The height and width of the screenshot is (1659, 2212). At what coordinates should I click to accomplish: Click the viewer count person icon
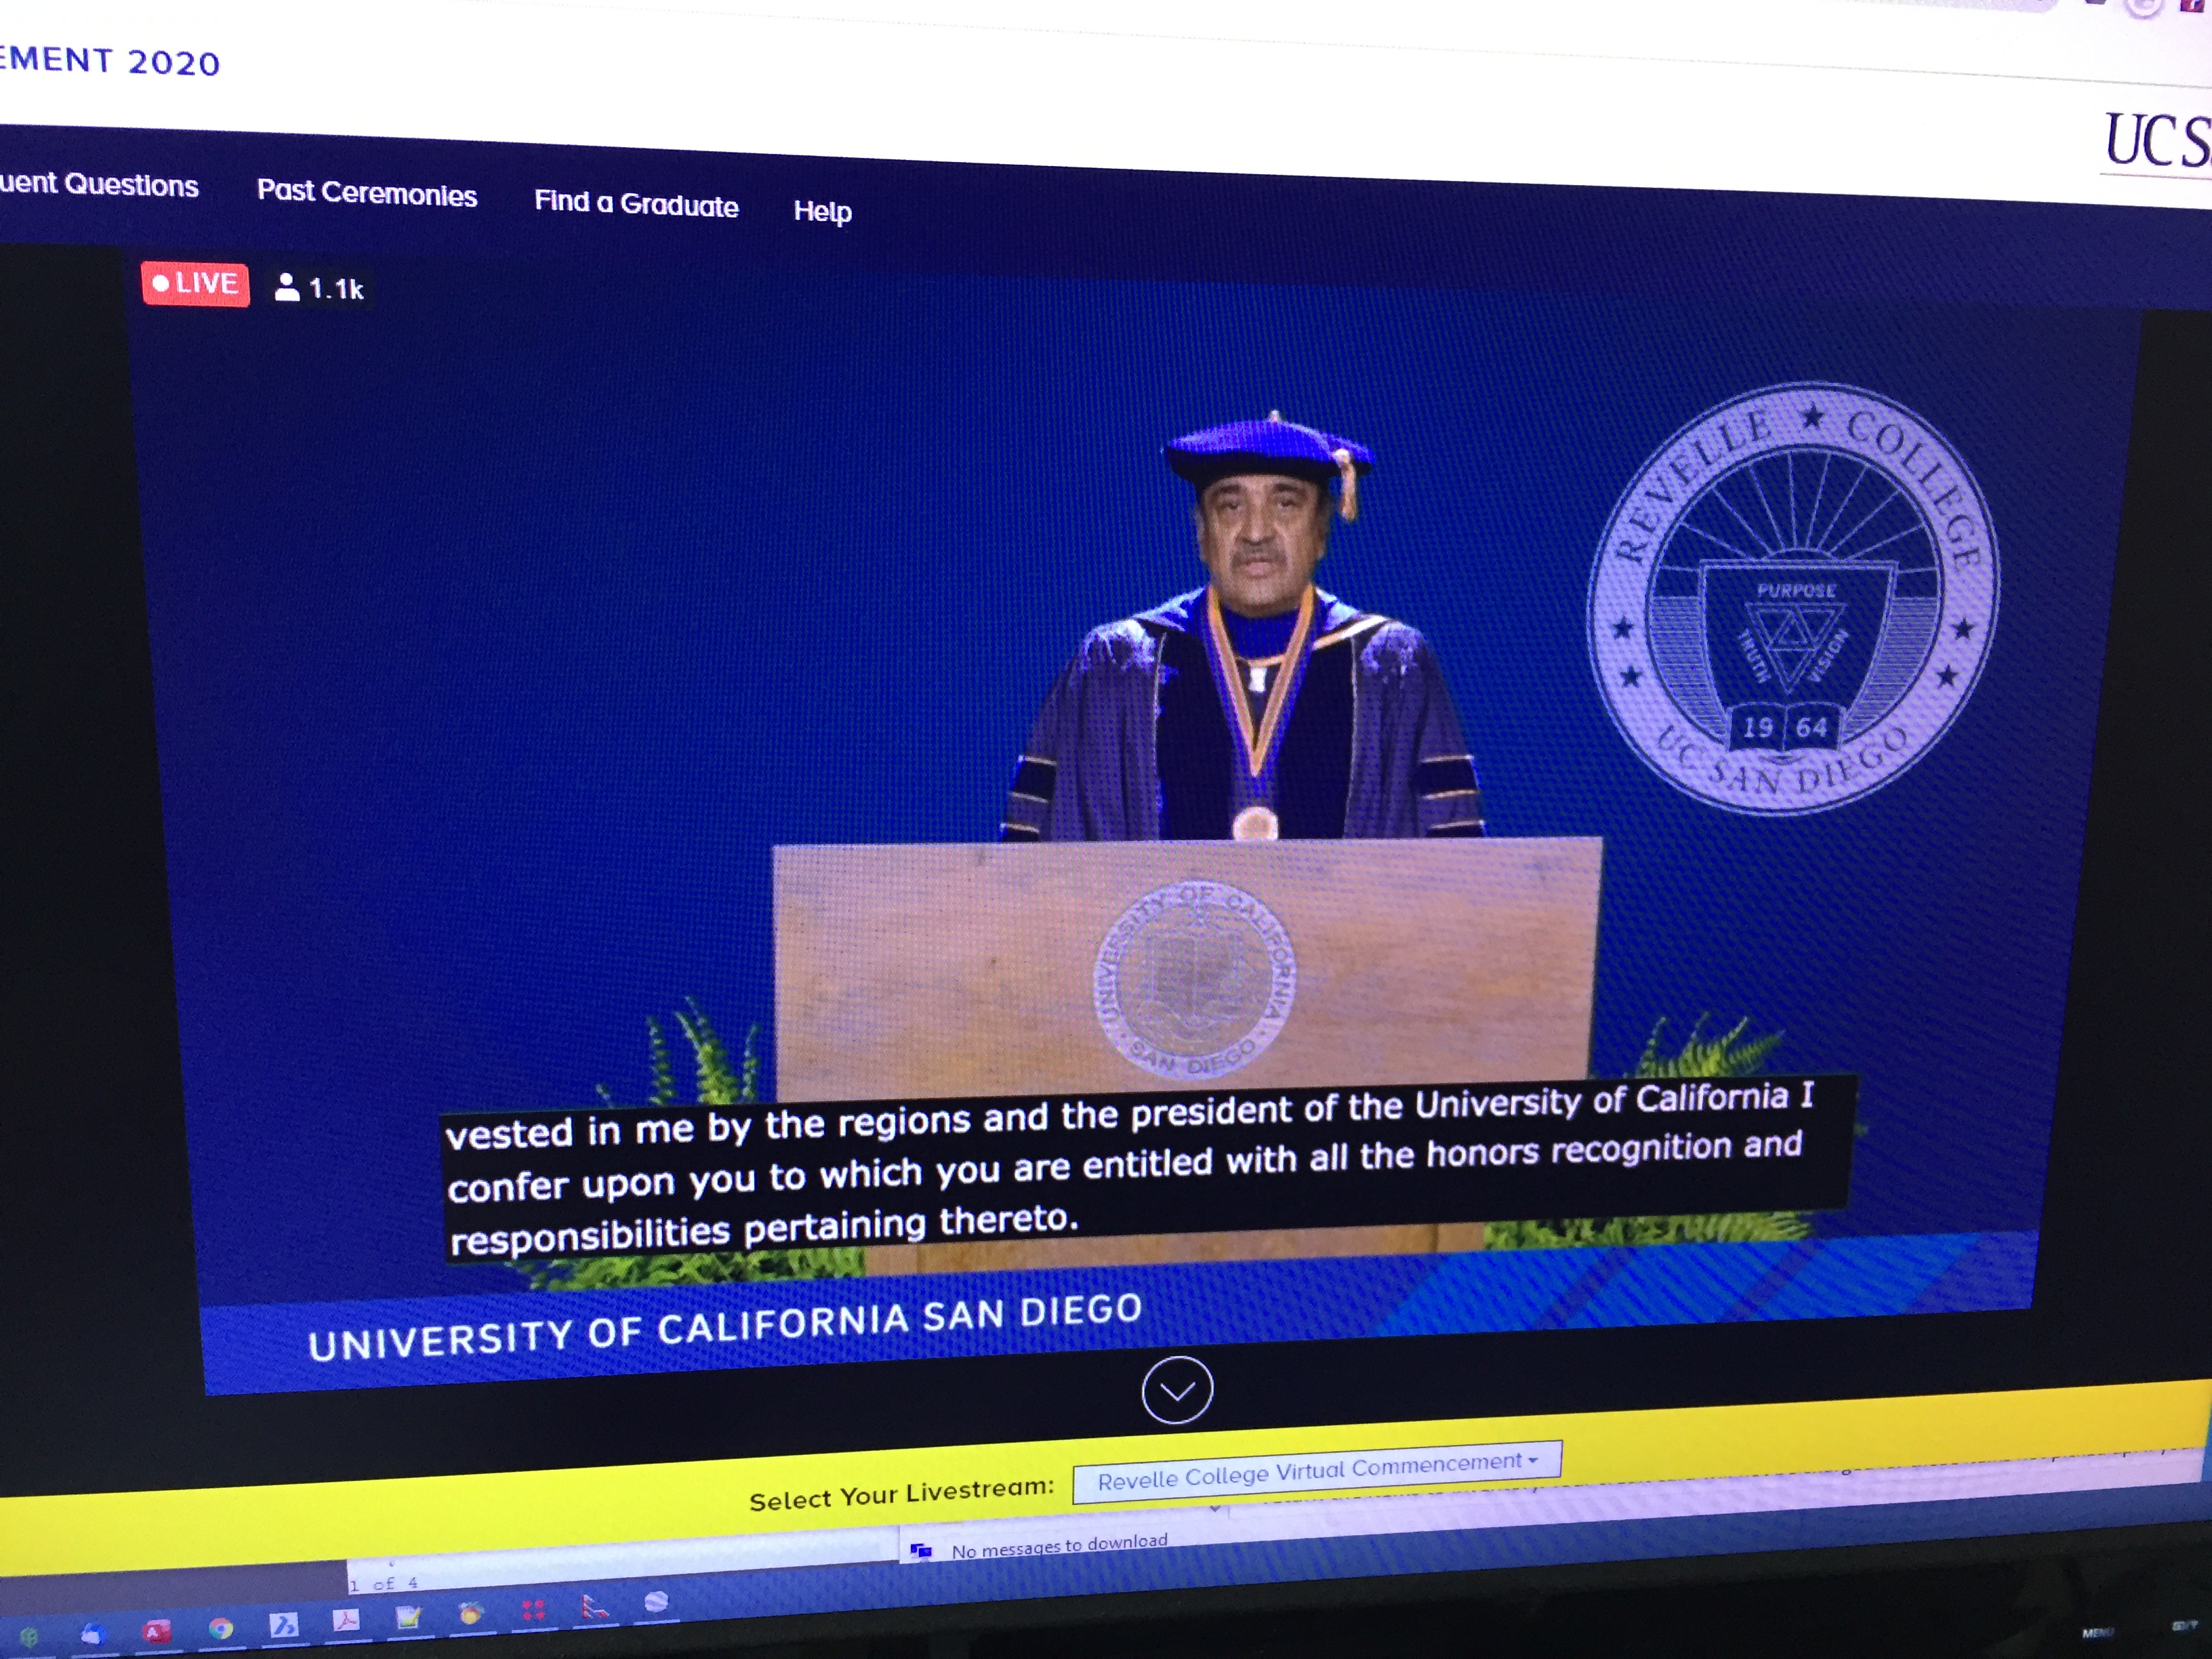(287, 288)
